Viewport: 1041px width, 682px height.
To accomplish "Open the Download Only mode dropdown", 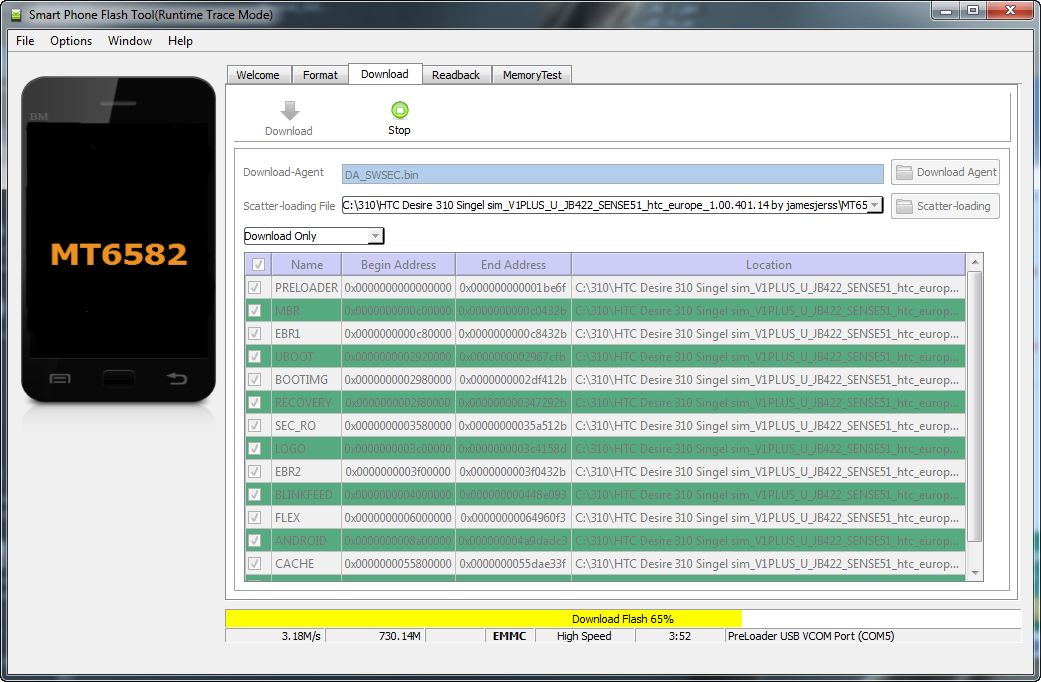I will pyautogui.click(x=376, y=236).
